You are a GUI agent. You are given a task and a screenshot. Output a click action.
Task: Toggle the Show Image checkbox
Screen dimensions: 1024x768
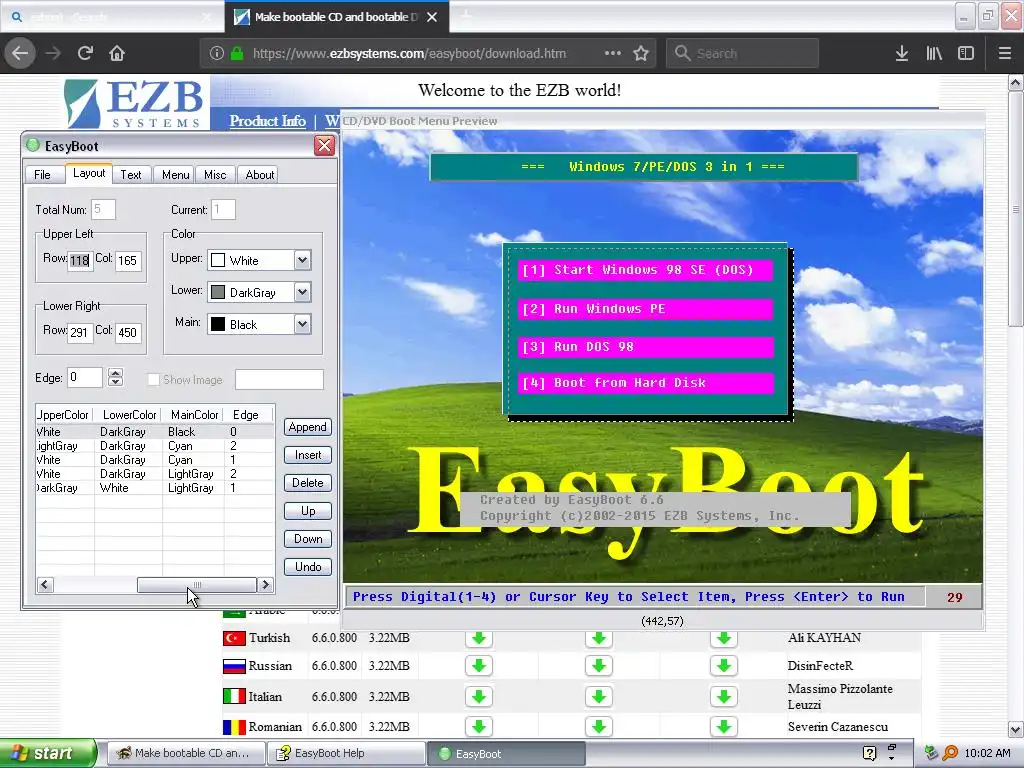(153, 379)
